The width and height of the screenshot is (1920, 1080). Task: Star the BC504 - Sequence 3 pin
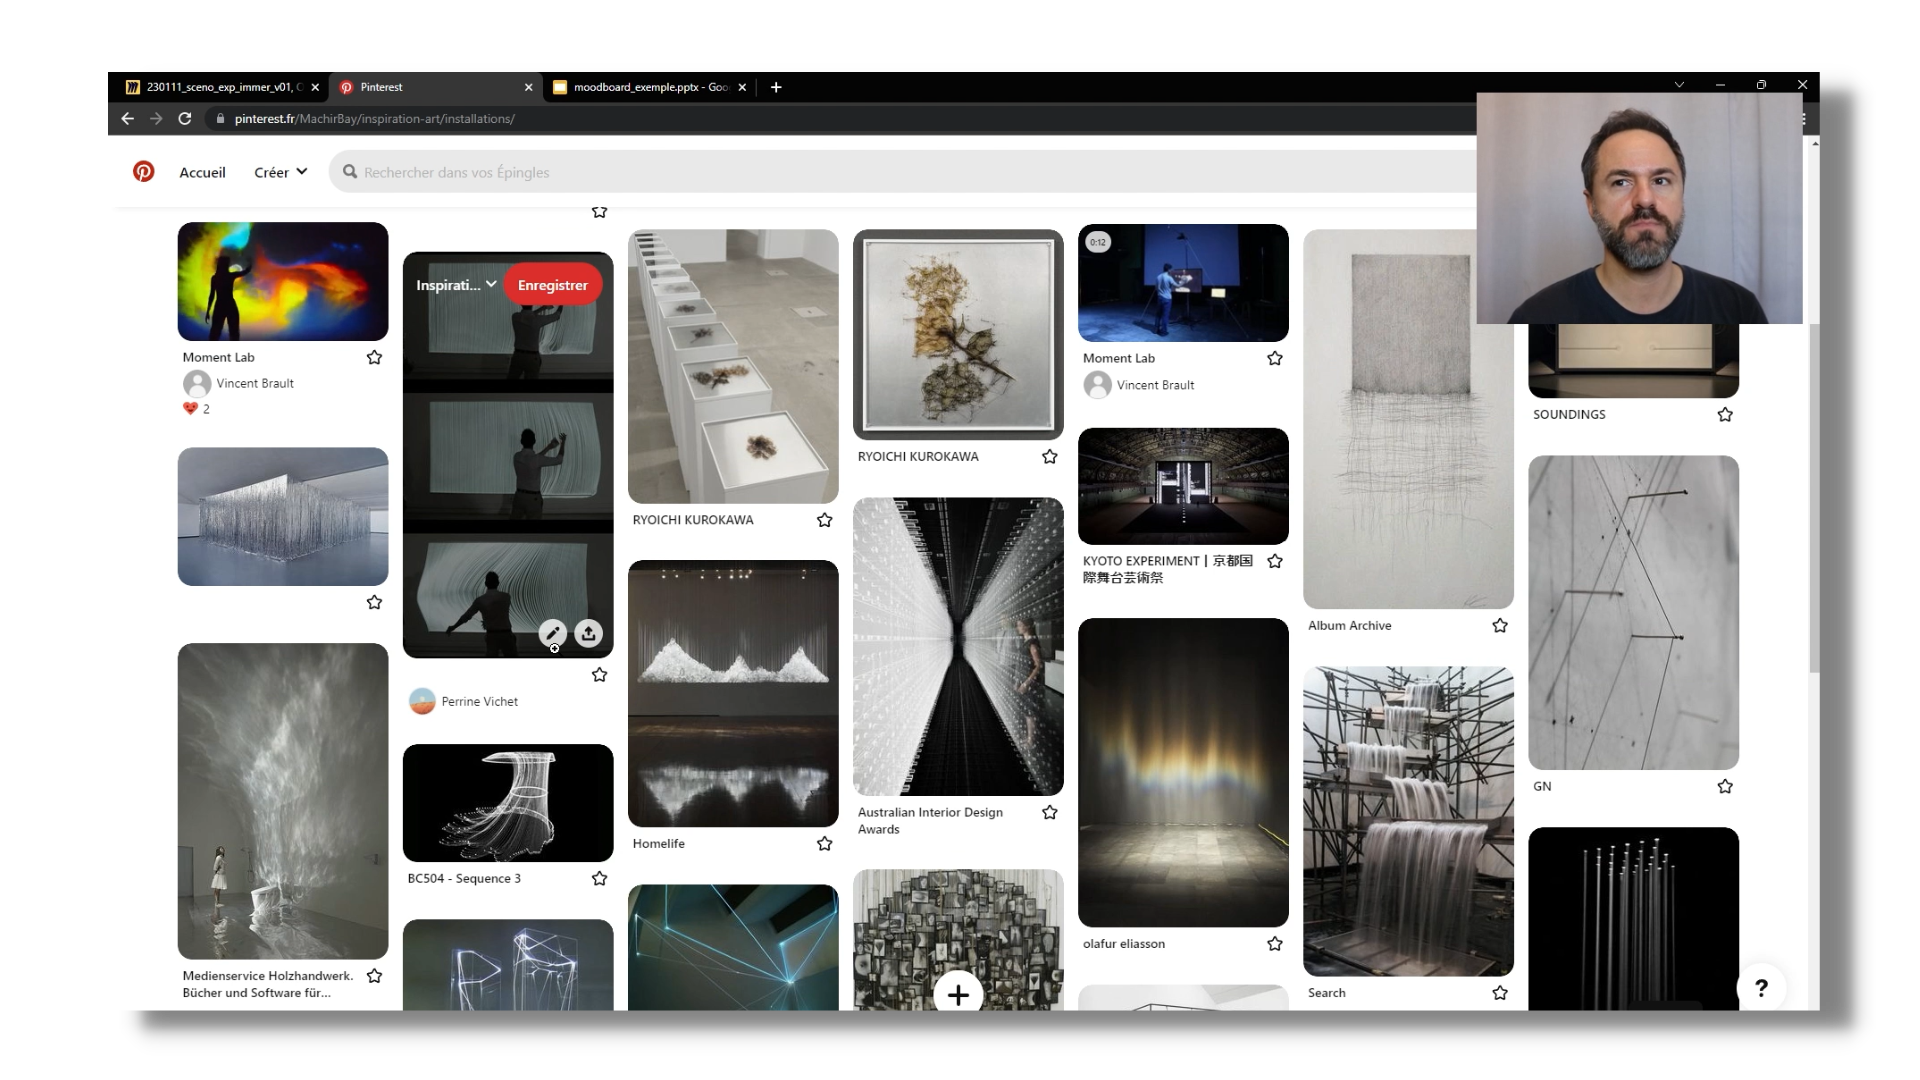[599, 878]
